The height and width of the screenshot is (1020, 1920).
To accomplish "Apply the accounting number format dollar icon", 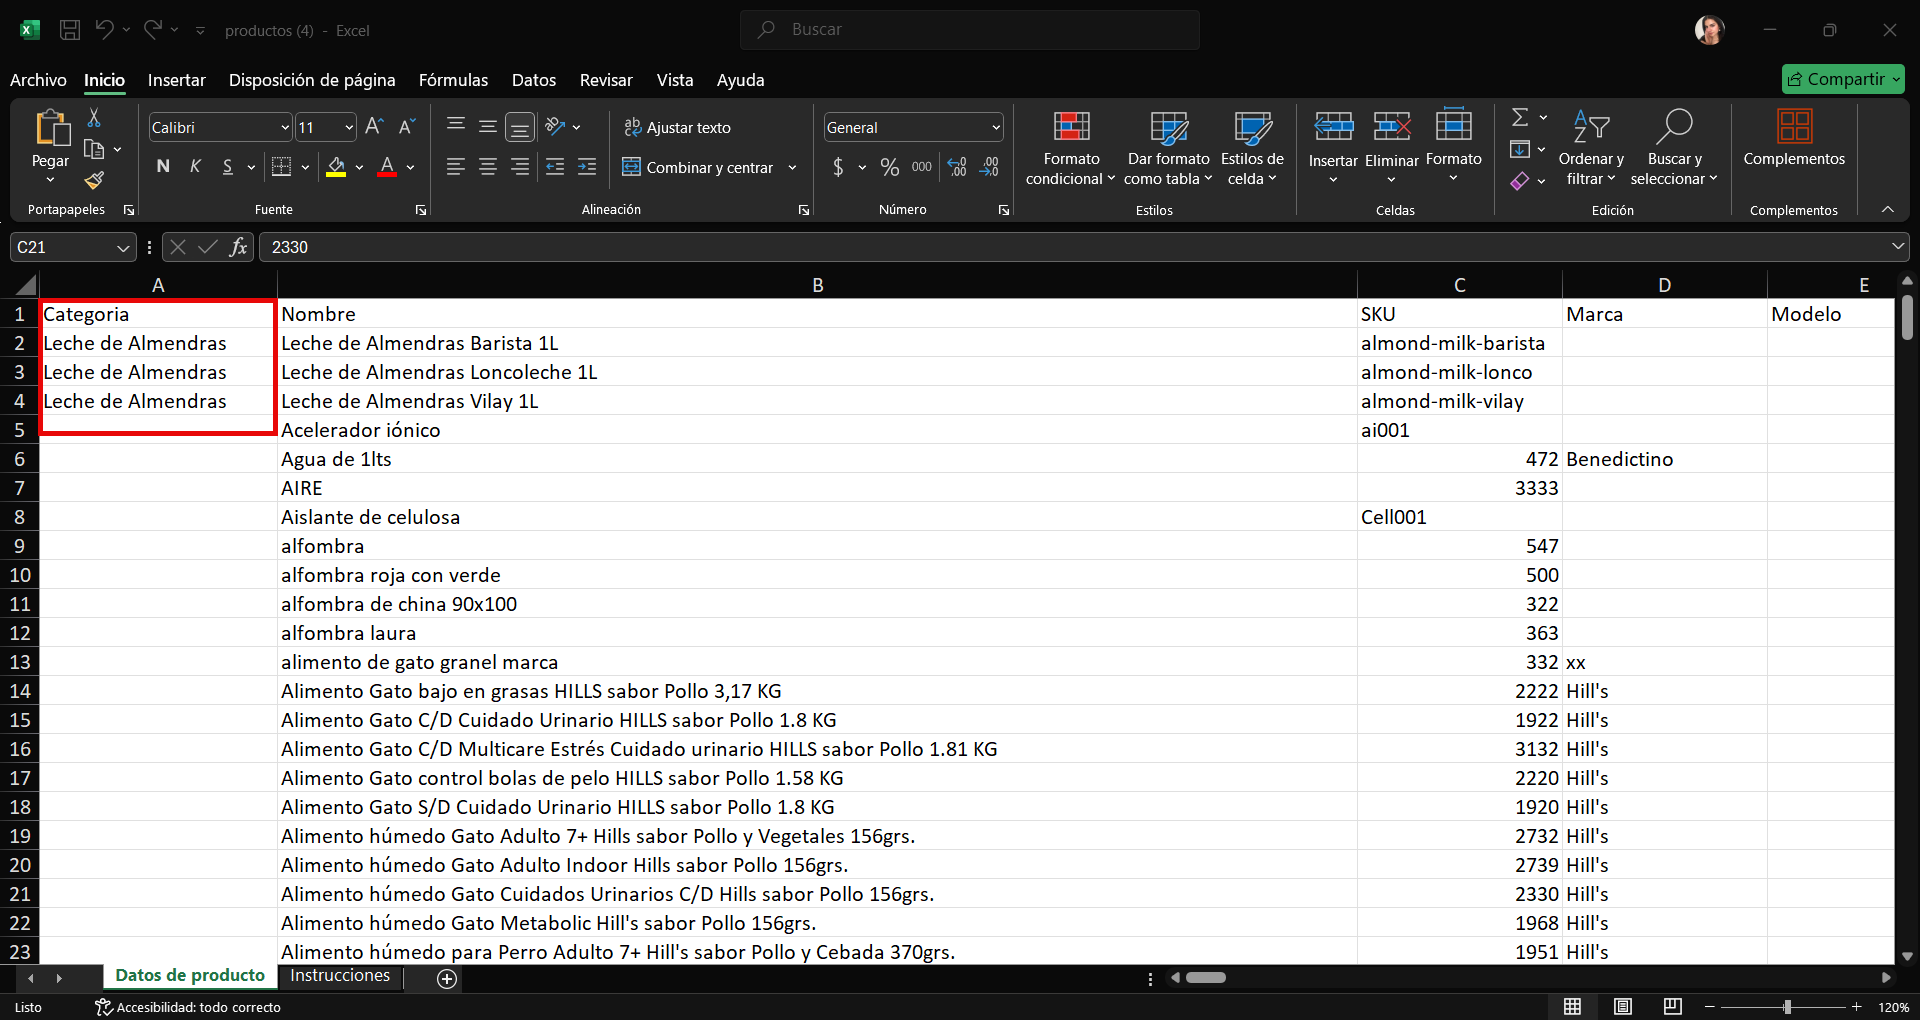I will [838, 167].
